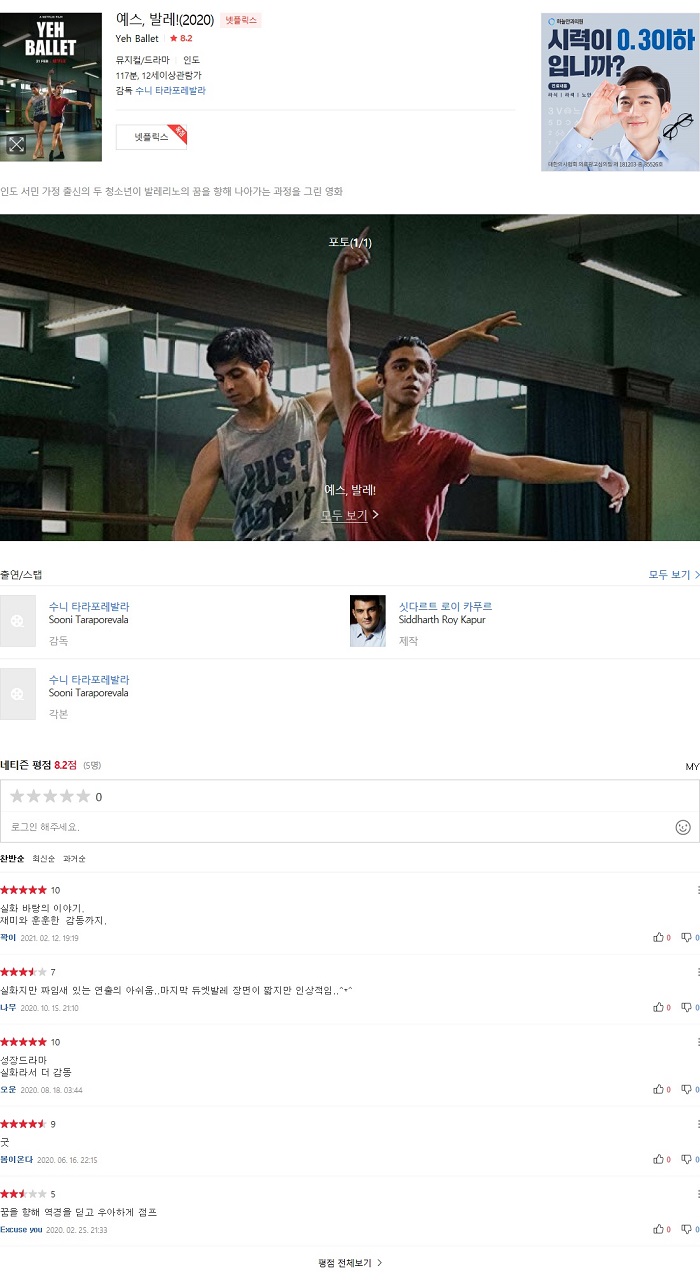Sort reviews by 과거순
The width and height of the screenshot is (700, 1280).
coord(74,859)
